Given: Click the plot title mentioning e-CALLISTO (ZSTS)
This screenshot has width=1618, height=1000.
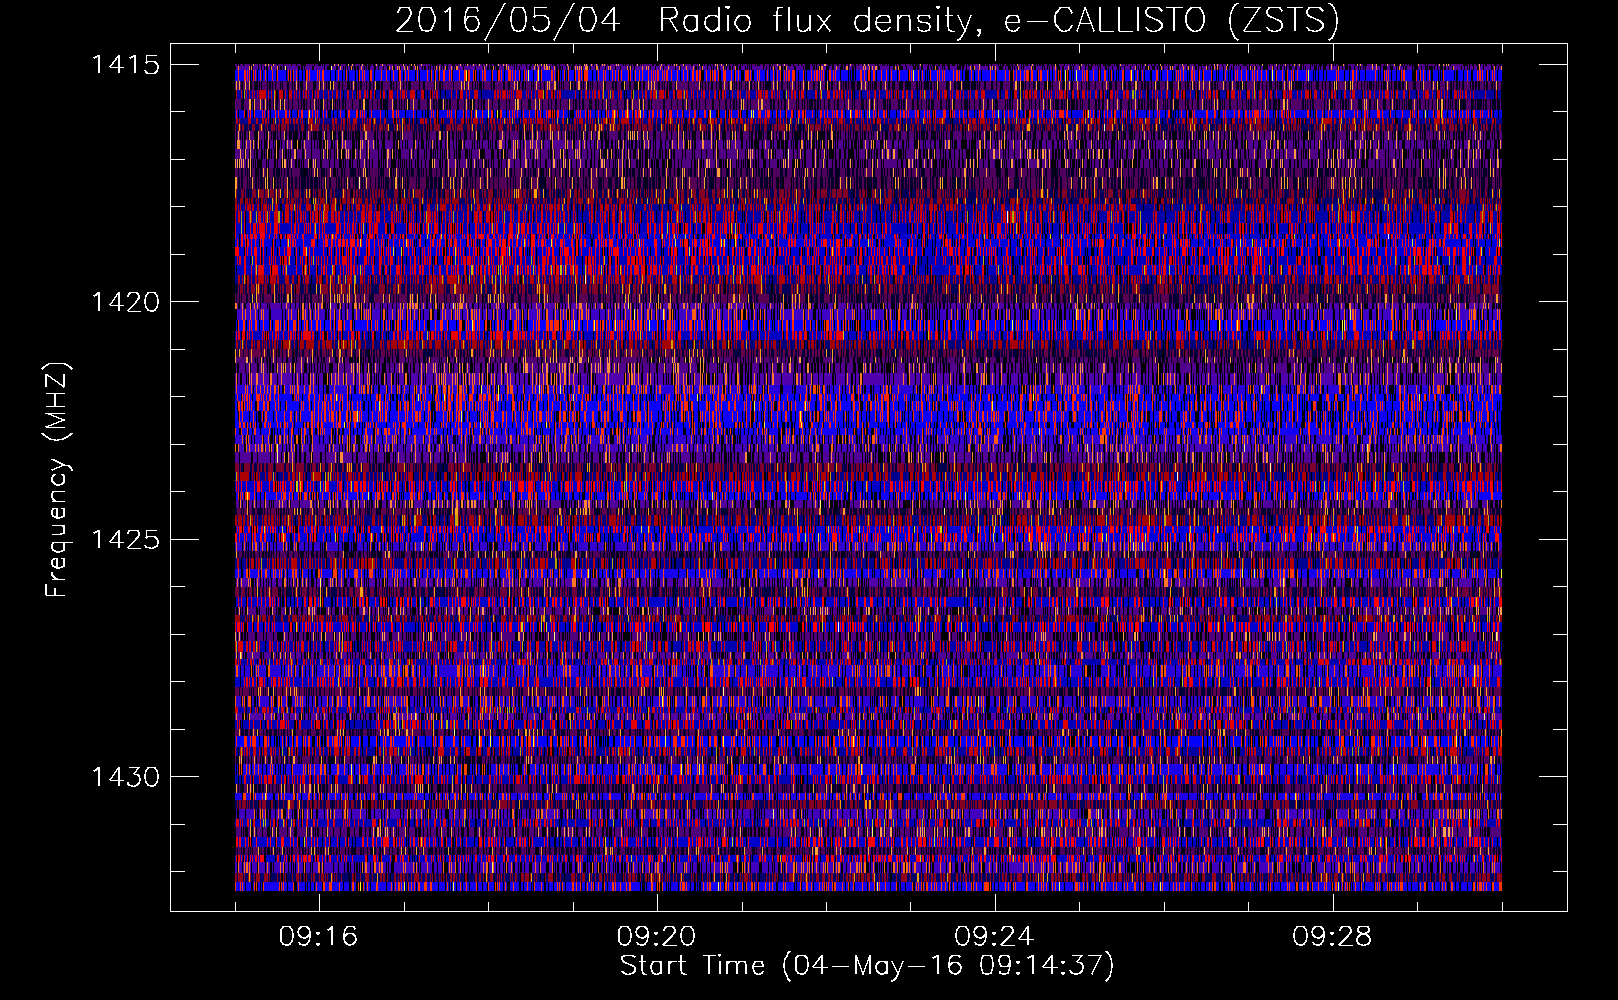Looking at the screenshot, I should point(867,21).
